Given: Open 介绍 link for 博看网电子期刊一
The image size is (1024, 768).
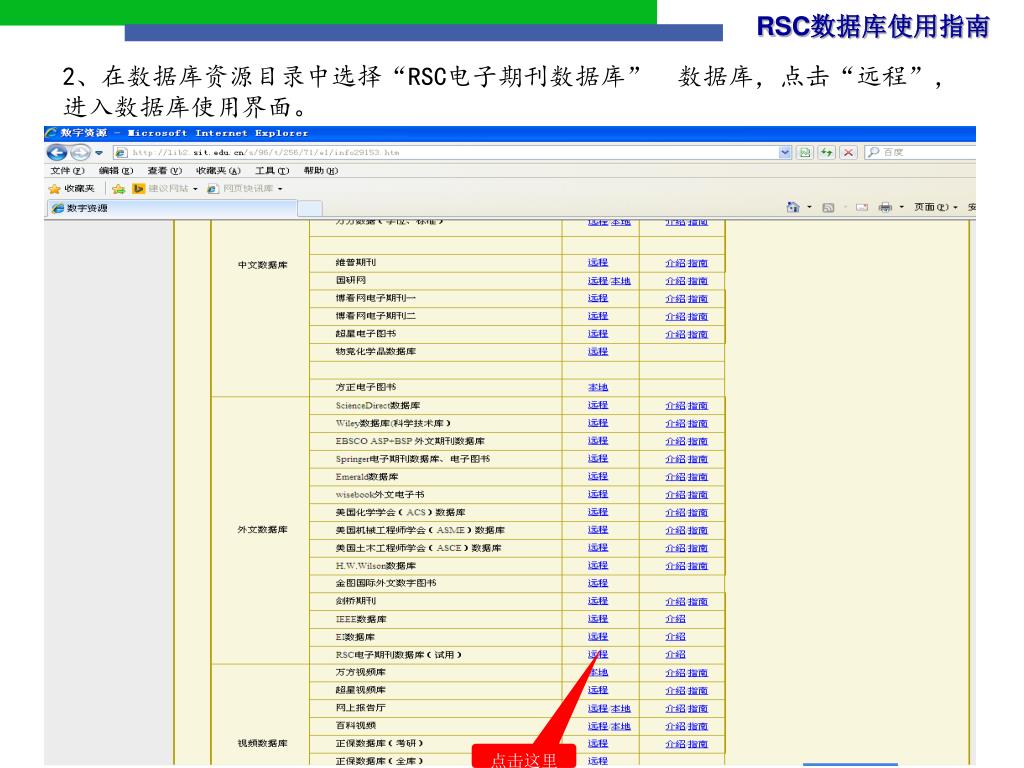Looking at the screenshot, I should [675, 298].
